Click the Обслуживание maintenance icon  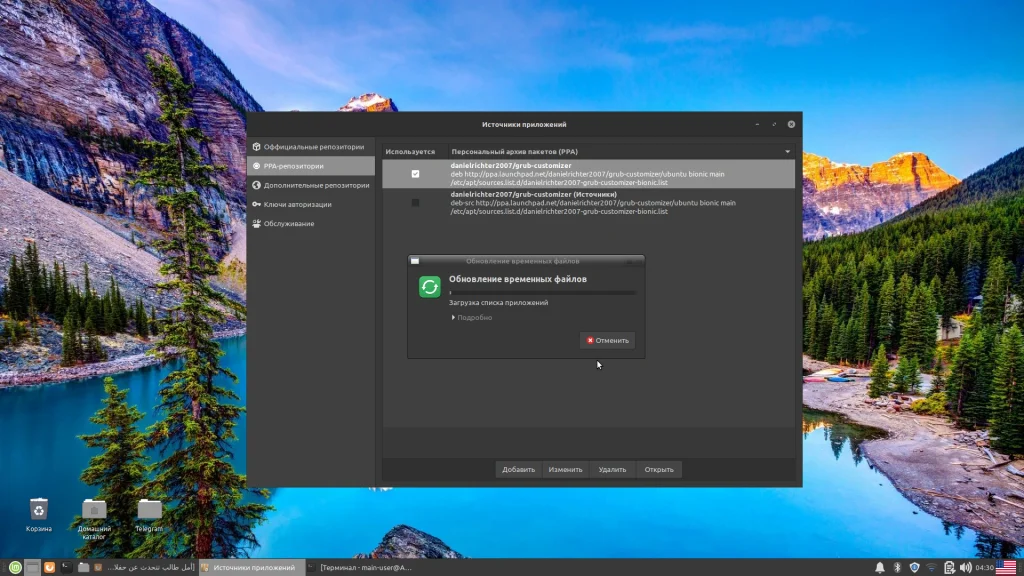(257, 223)
